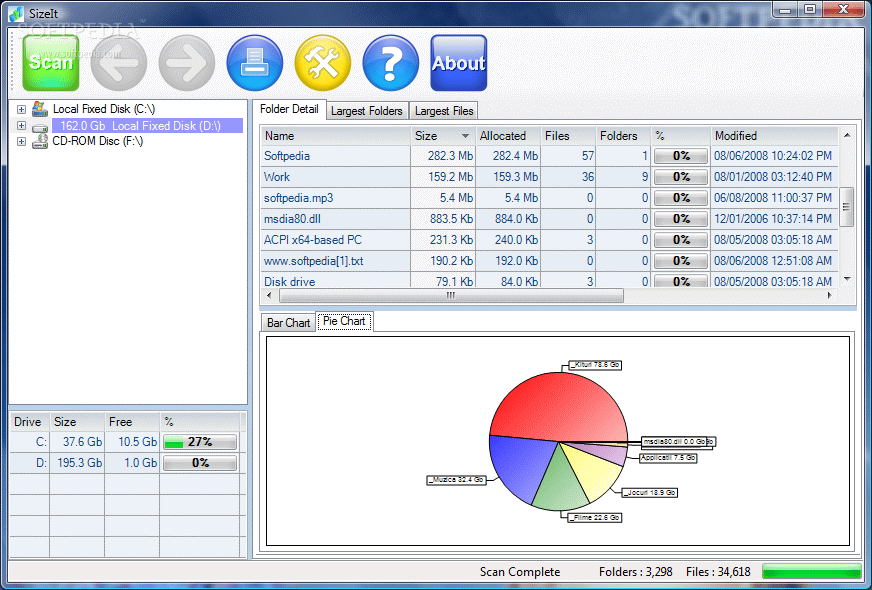Click the table vertical scrollbar thumb
Image resolution: width=872 pixels, height=590 pixels.
pyautogui.click(x=846, y=207)
